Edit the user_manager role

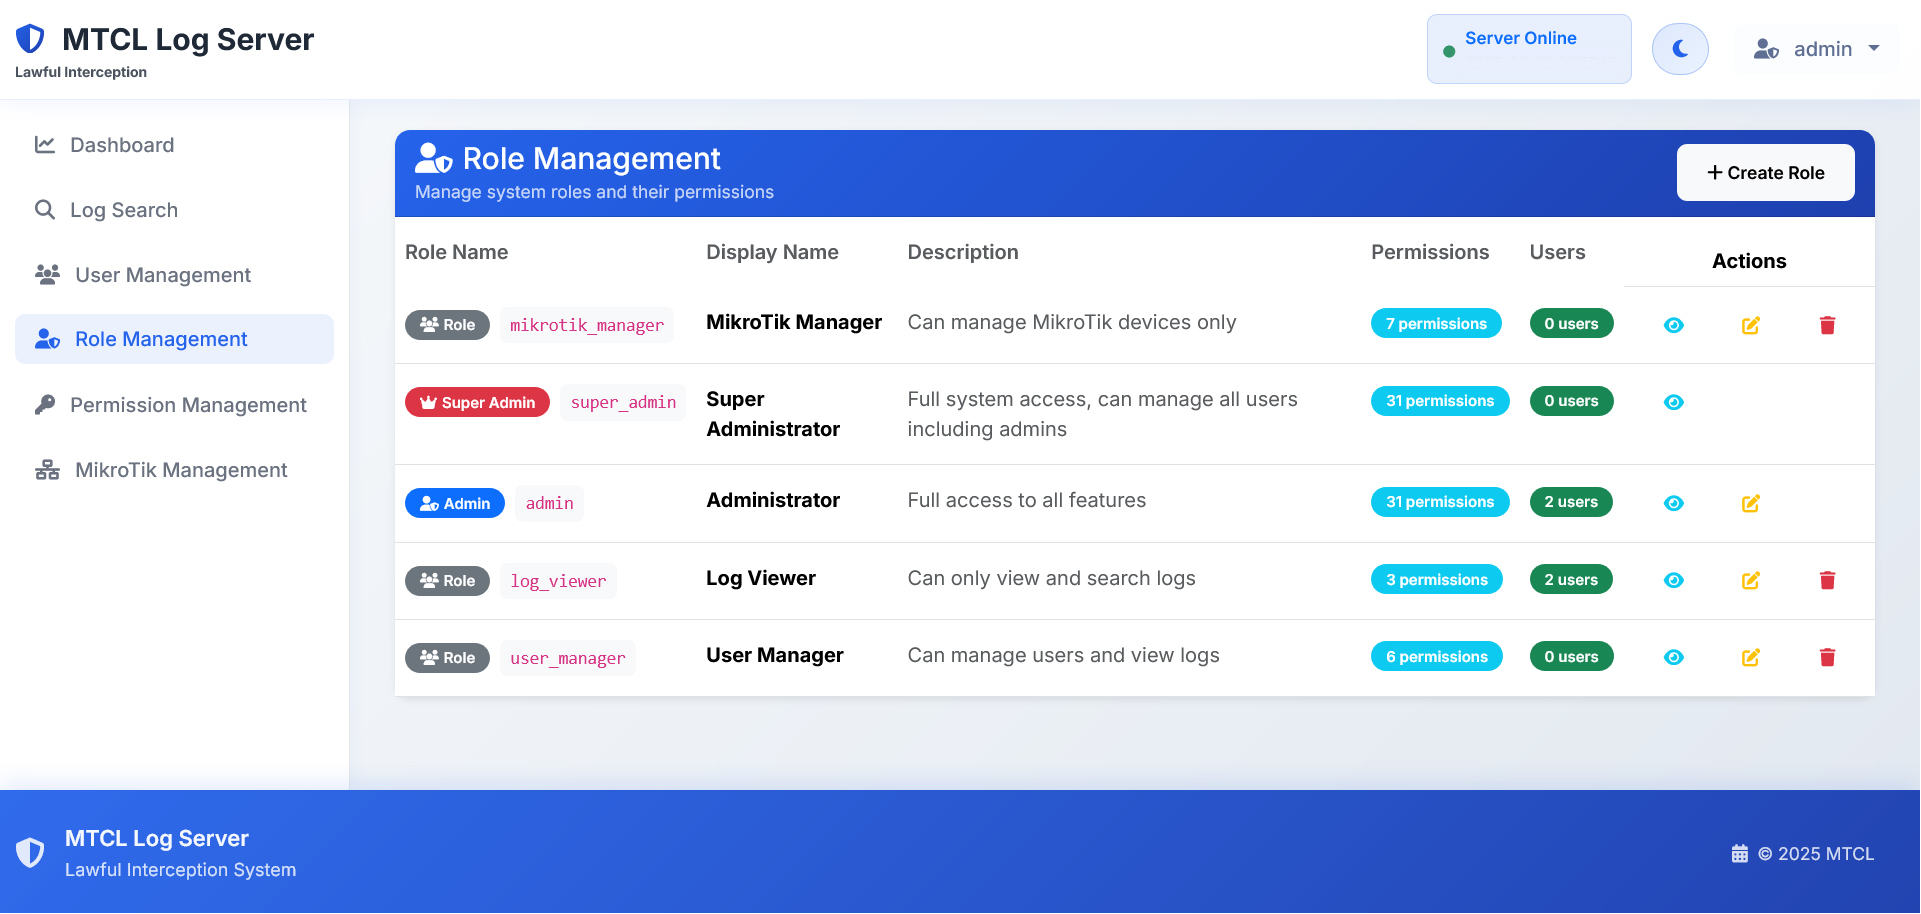(1750, 657)
